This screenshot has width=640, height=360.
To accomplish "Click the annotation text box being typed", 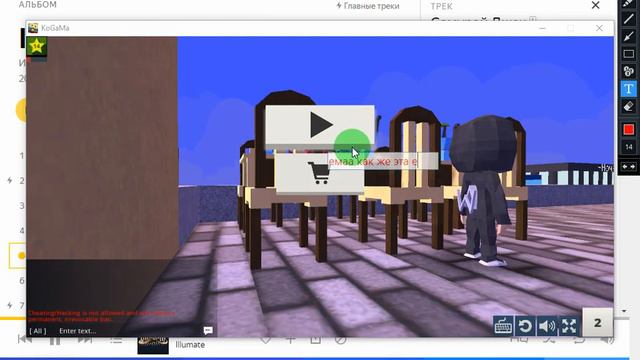I will coord(383,162).
